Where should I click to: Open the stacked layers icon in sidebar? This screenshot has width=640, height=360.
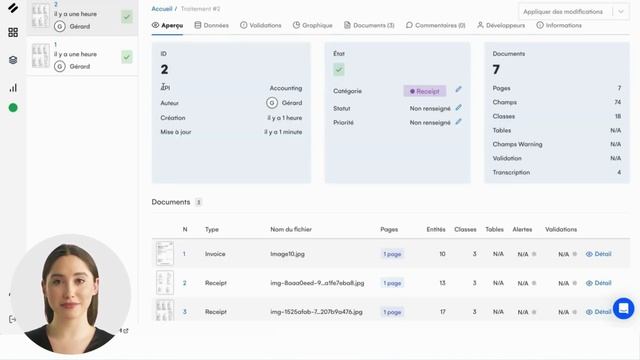tap(13, 60)
